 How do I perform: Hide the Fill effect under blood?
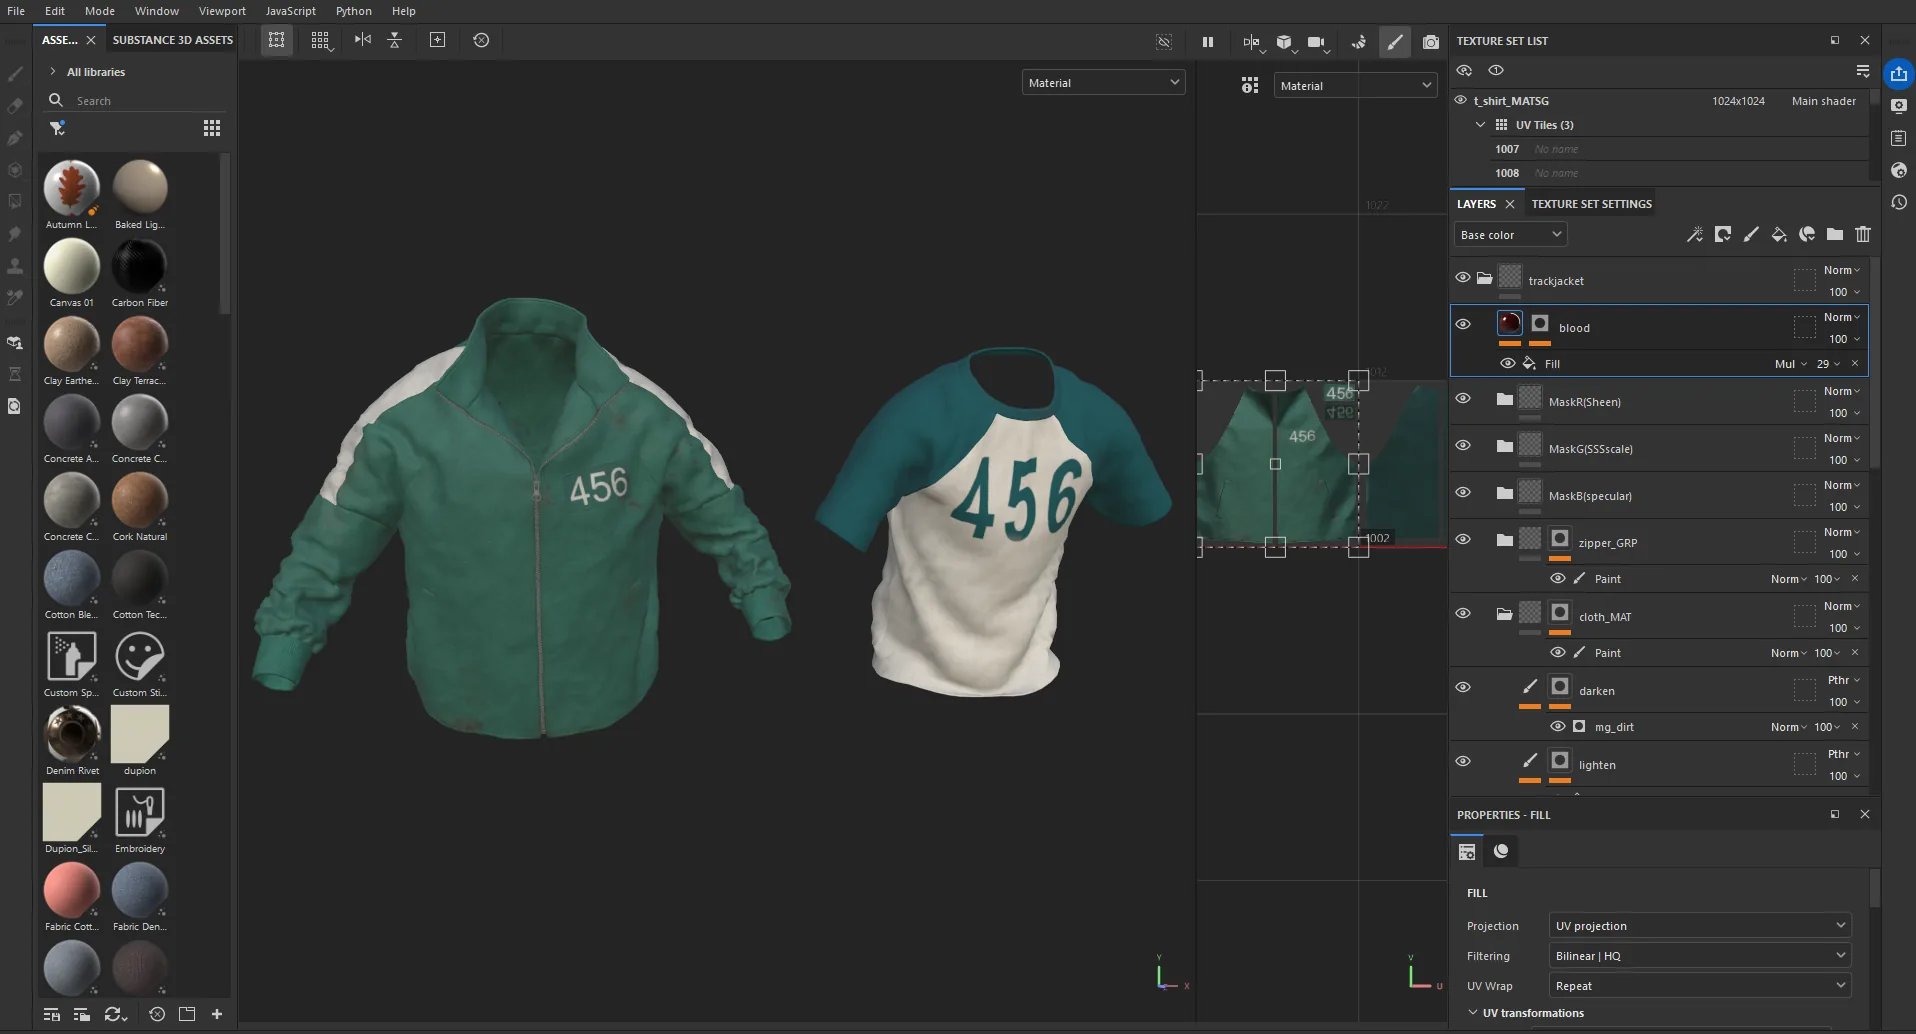pyautogui.click(x=1507, y=363)
